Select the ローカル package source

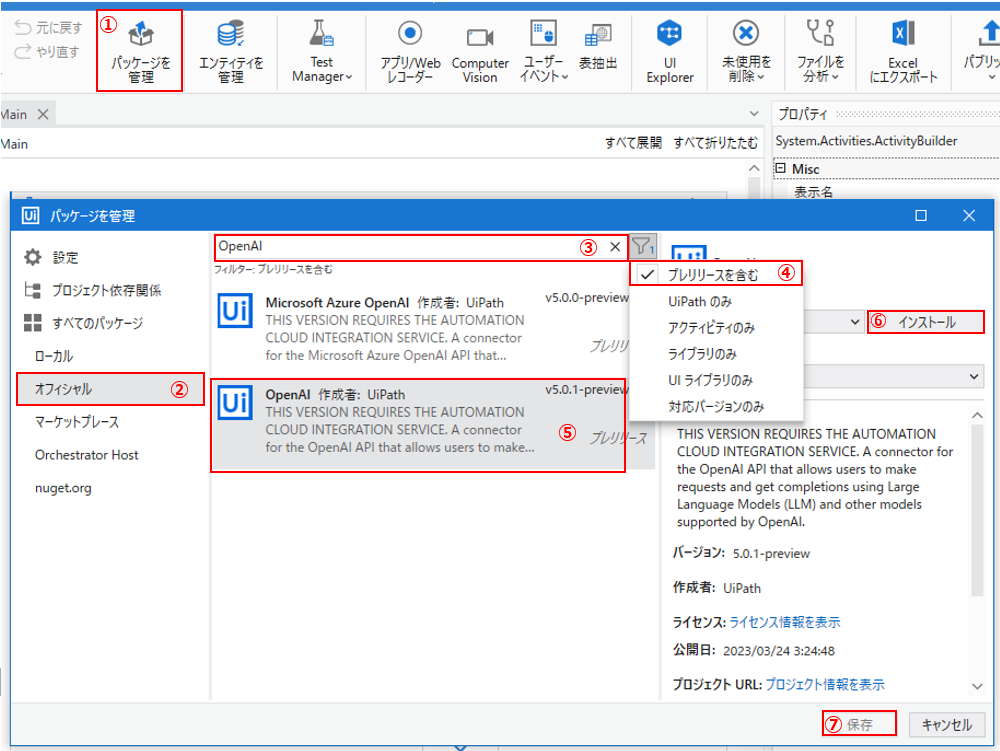click(x=54, y=356)
